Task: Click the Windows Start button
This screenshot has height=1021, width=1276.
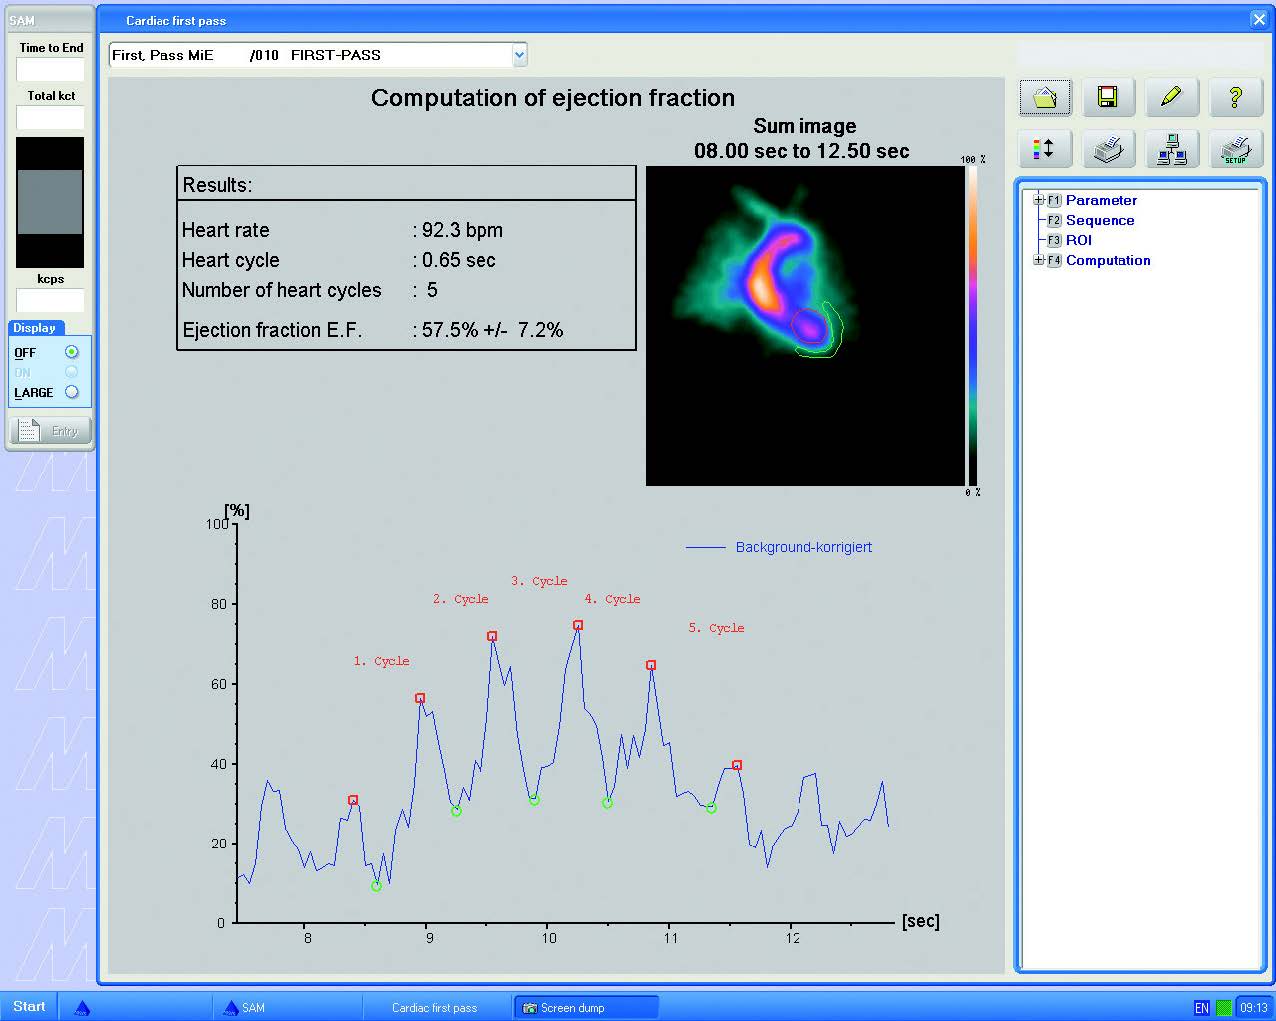Action: [x=29, y=1007]
